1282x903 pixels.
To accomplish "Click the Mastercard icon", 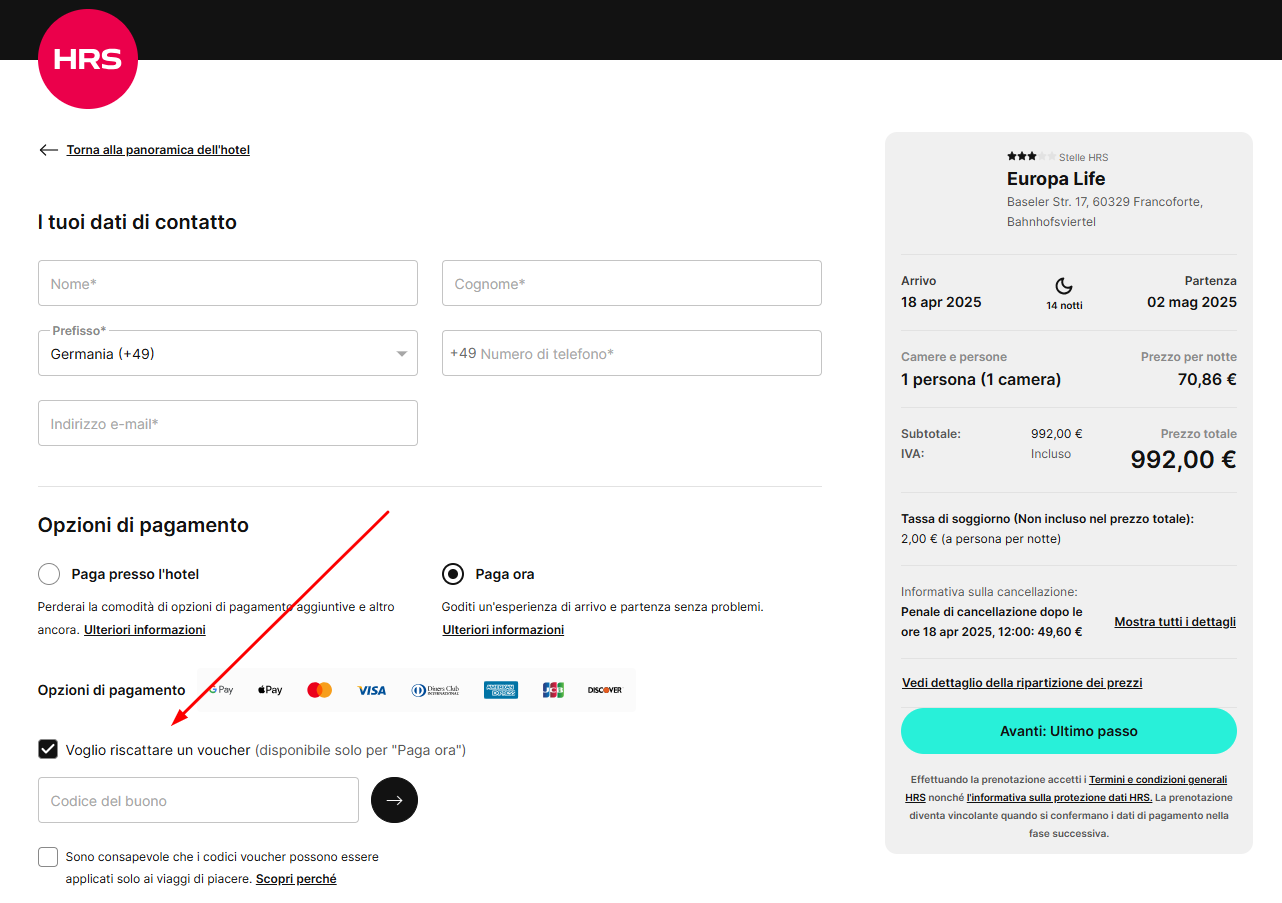I will tap(319, 690).
